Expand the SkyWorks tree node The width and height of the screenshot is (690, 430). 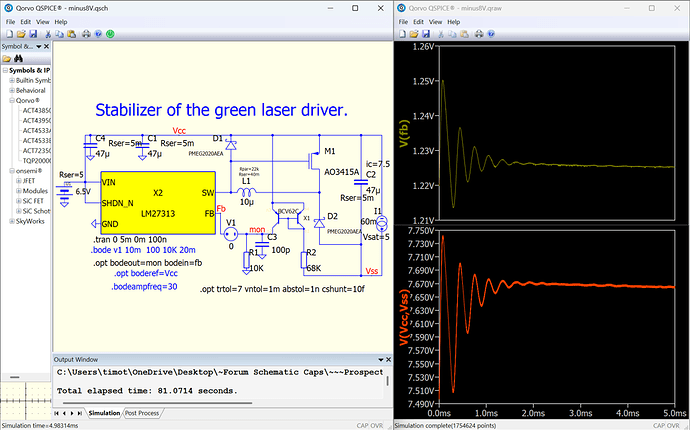pyautogui.click(x=12, y=221)
